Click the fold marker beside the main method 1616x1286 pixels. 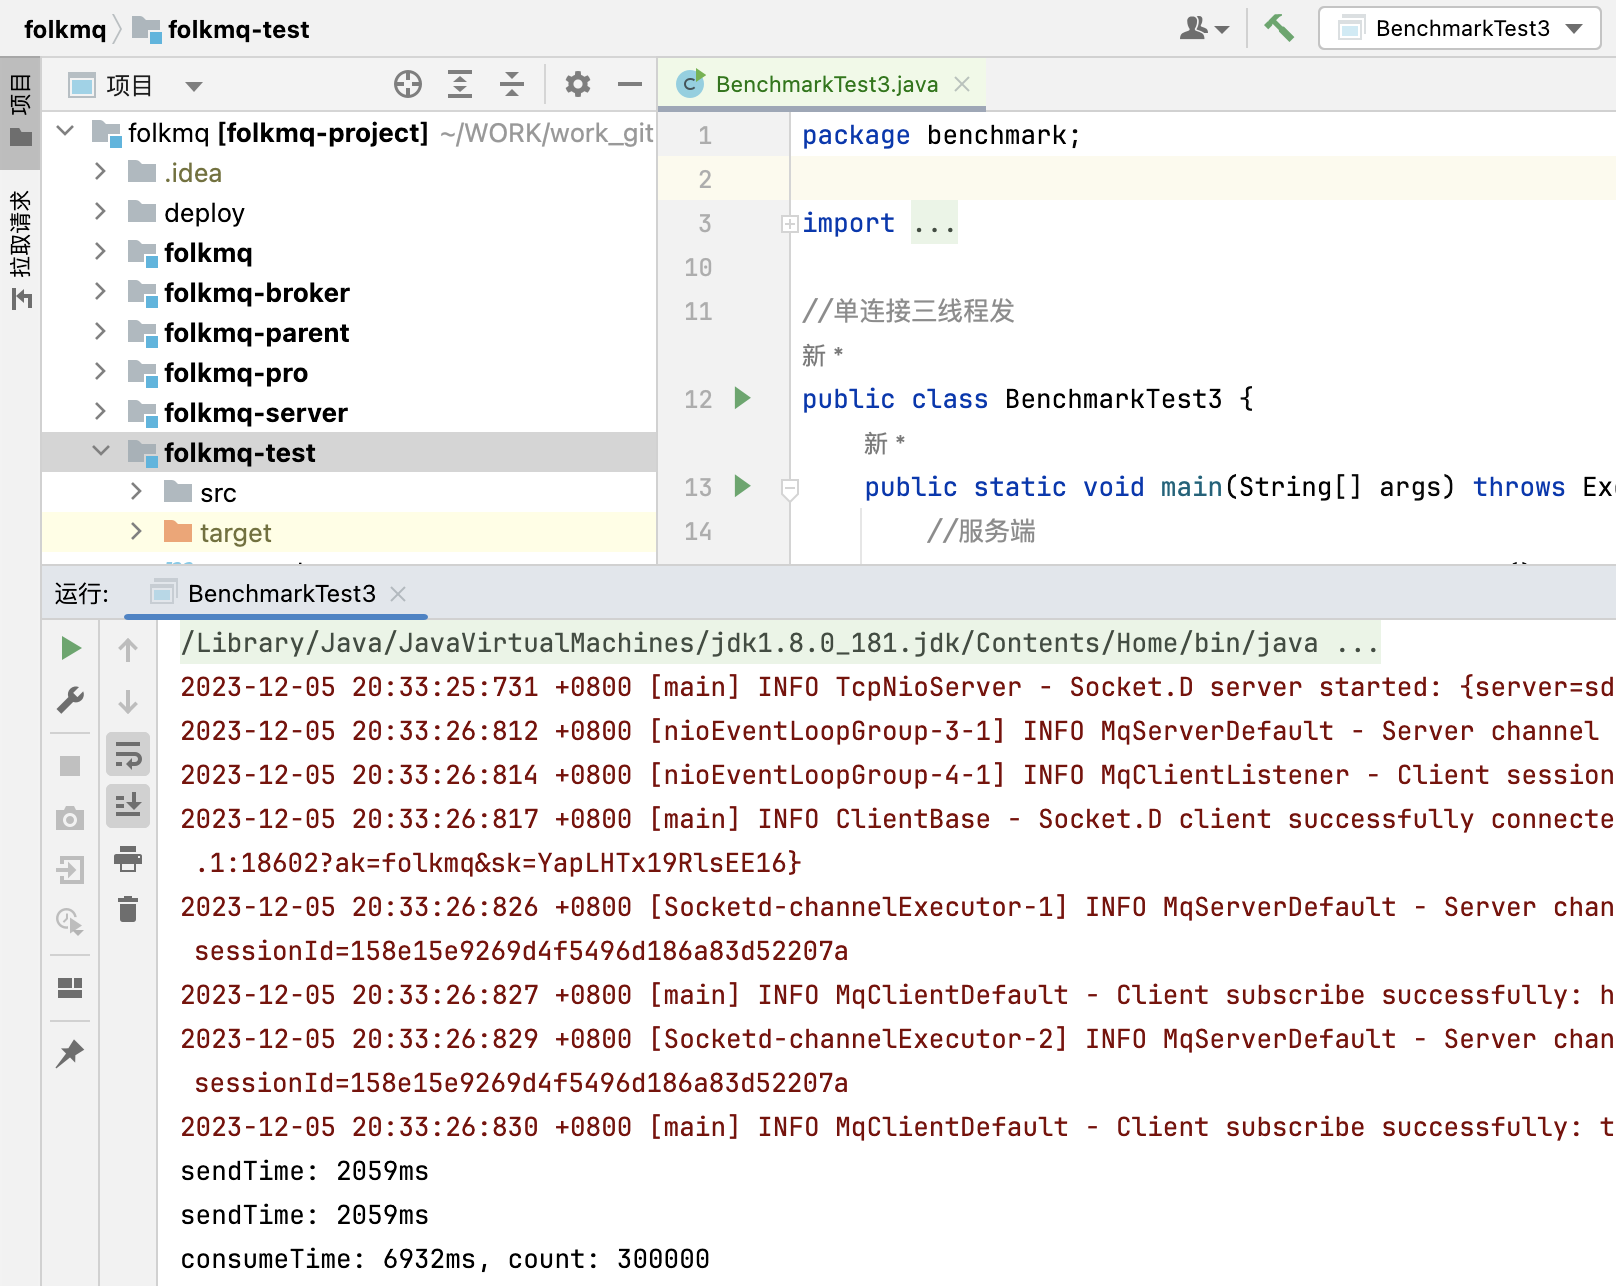pyautogui.click(x=789, y=488)
